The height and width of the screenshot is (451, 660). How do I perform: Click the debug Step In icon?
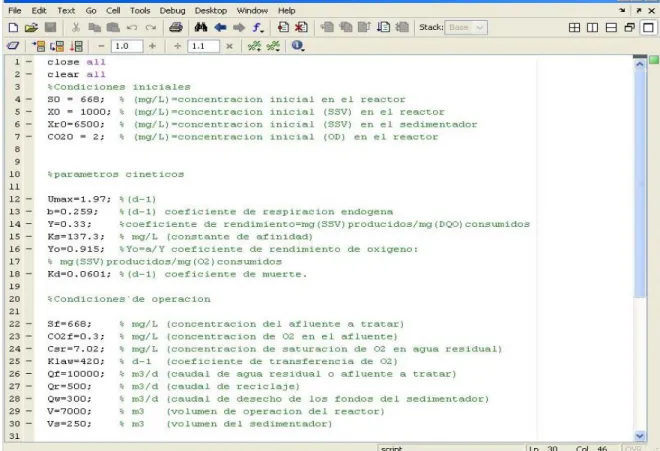coord(346,28)
